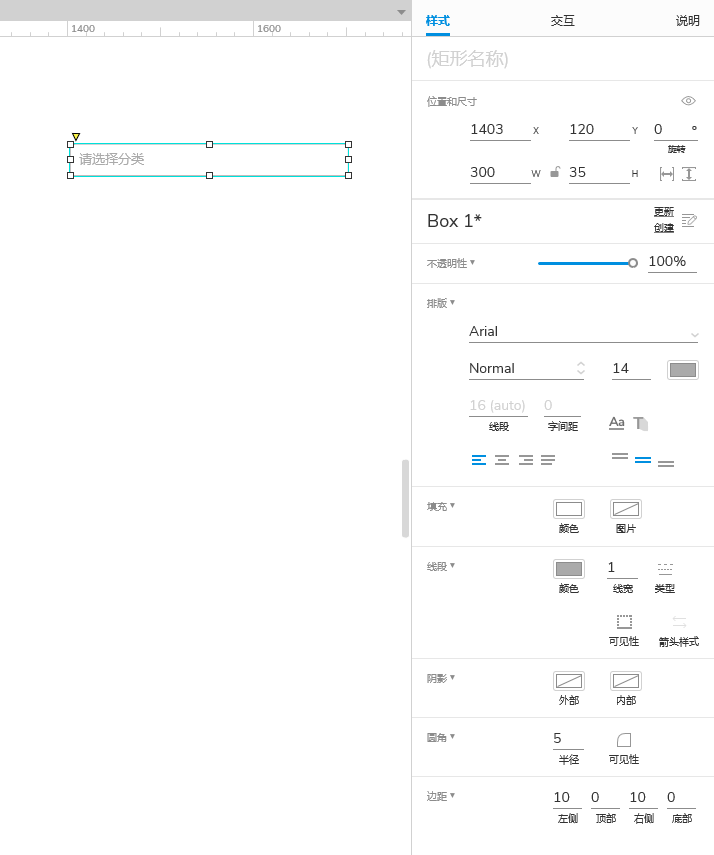Viewport: 714px width, 855px height.
Task: Open the manage widget styles icon
Action: 689,220
